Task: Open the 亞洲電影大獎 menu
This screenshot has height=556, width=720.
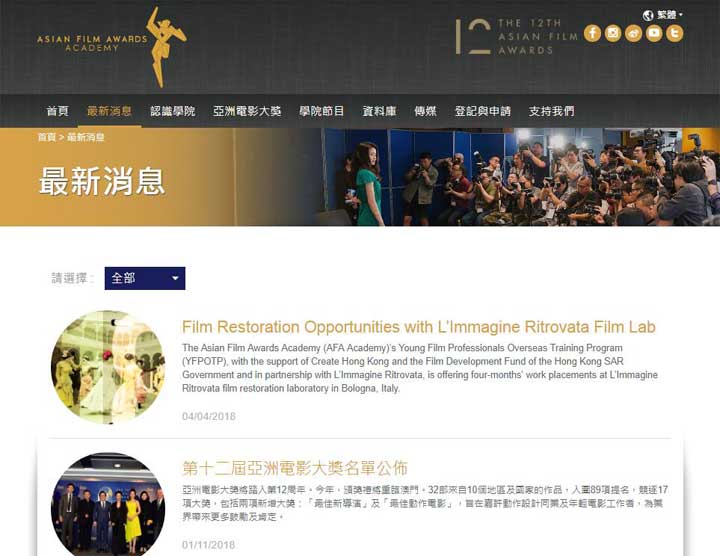Action: coord(247,111)
